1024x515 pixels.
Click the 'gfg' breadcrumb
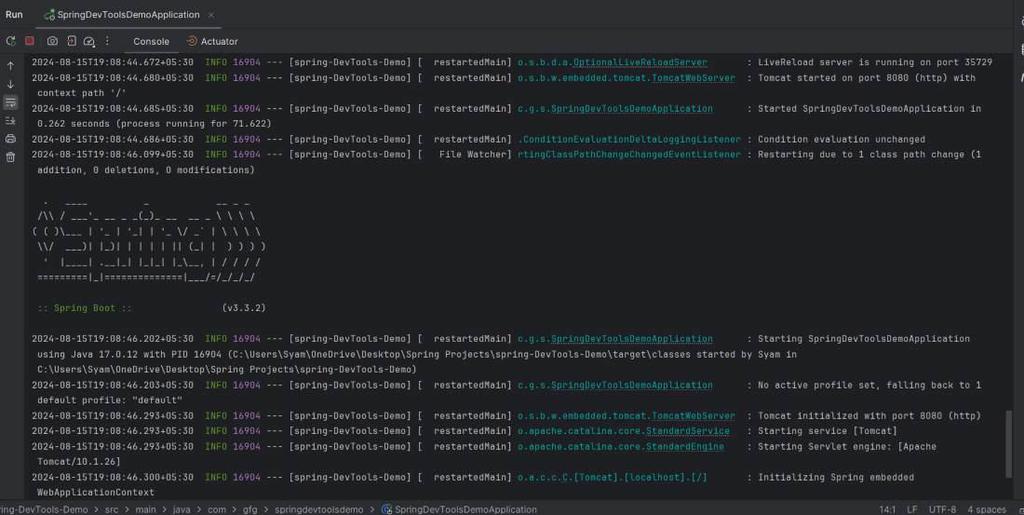[250, 509]
